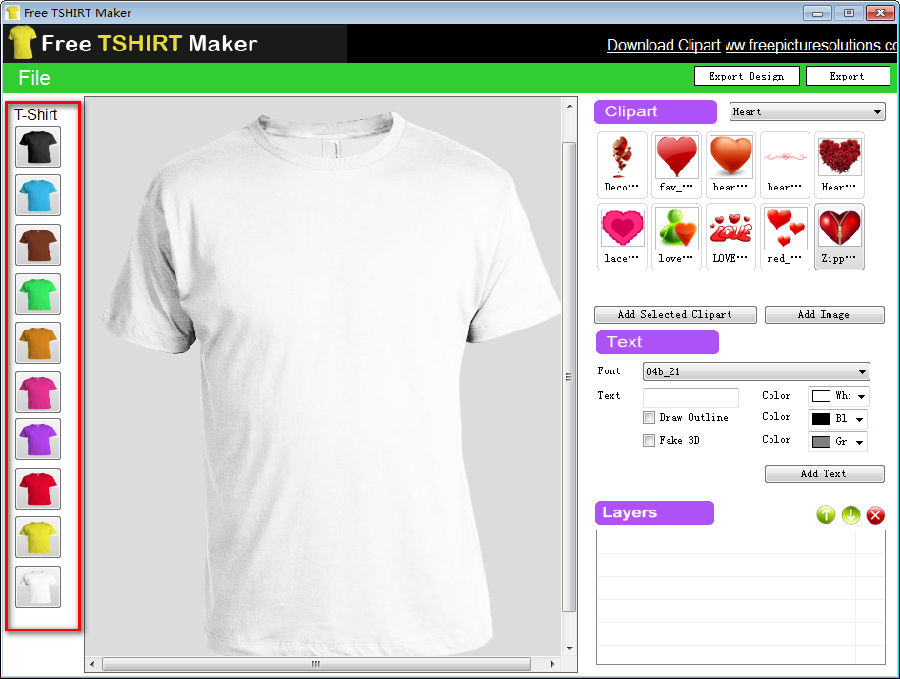The width and height of the screenshot is (900, 679).
Task: Click canvas scroll up arrow
Action: 569,107
